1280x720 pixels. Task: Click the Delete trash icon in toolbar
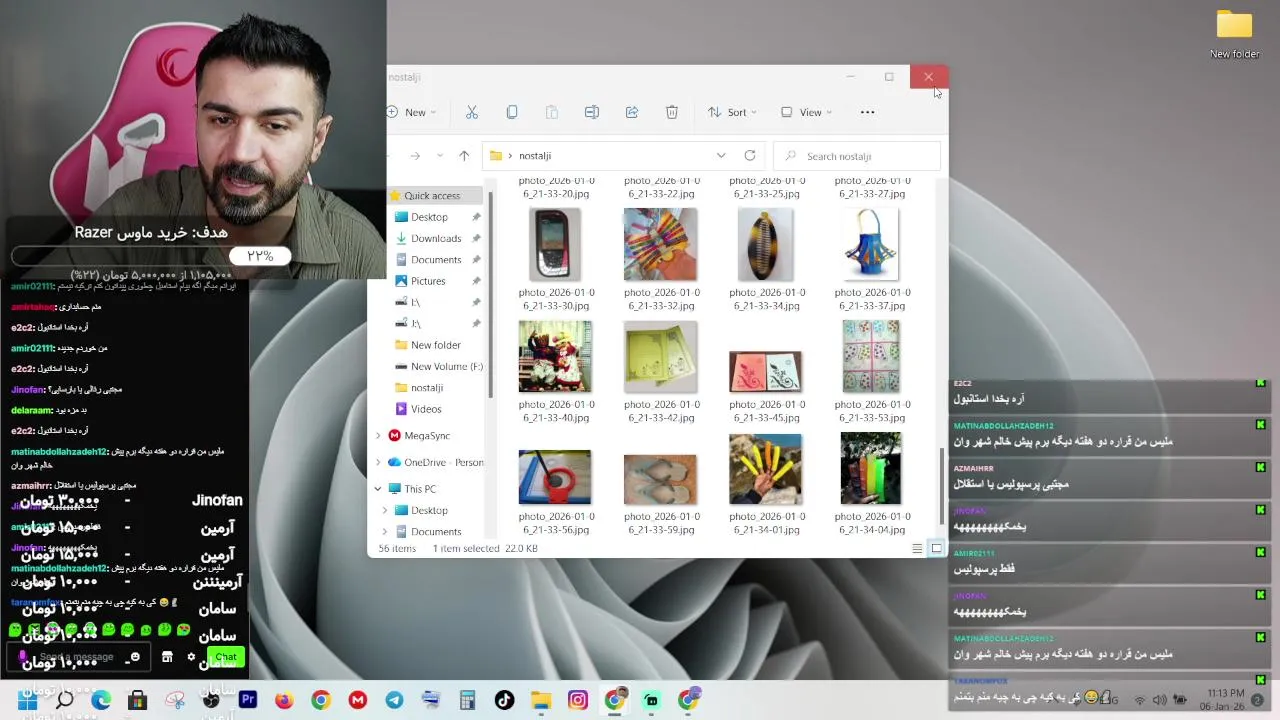672,112
